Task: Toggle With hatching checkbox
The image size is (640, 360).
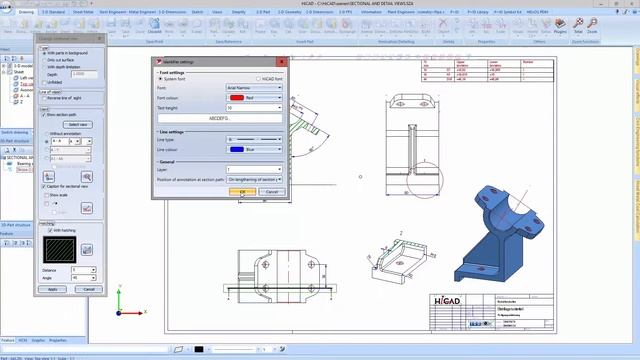Action: (50, 231)
